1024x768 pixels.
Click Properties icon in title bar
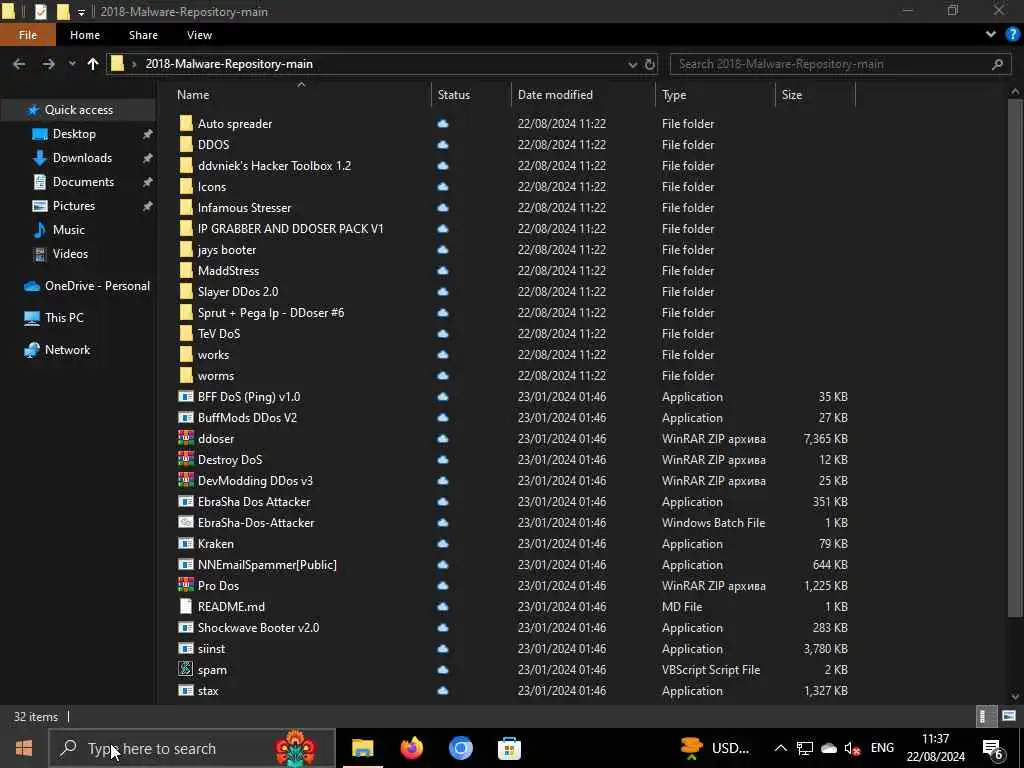[x=40, y=12]
